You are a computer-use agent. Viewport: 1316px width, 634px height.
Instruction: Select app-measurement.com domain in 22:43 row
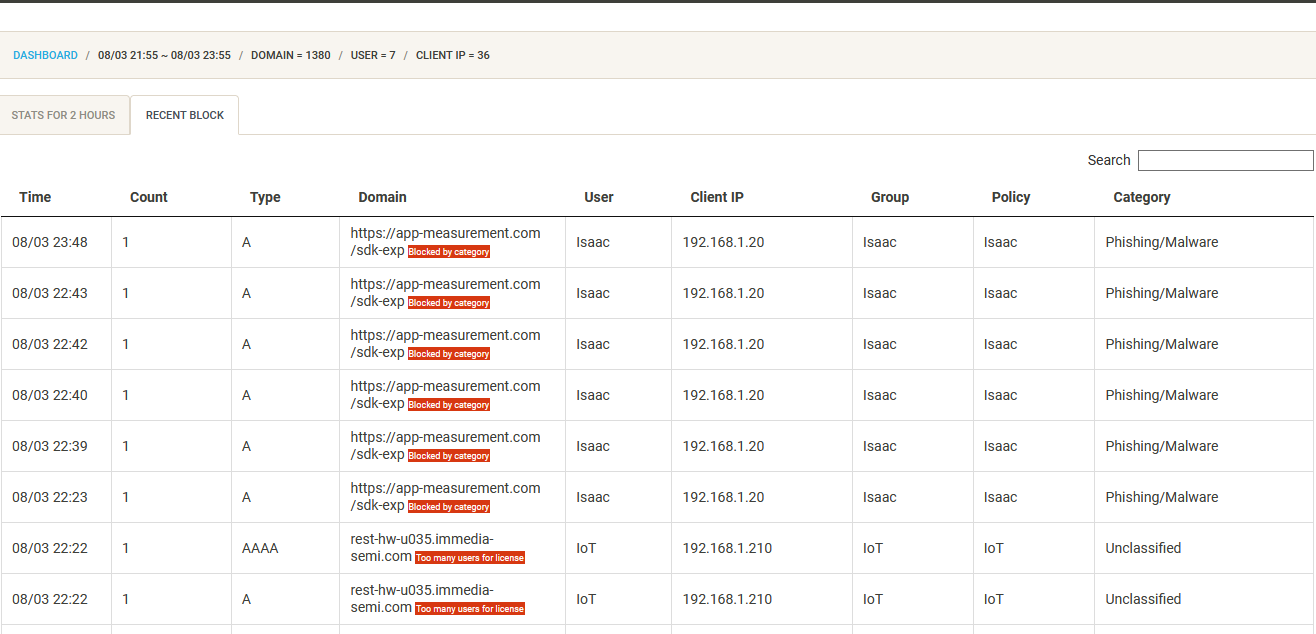click(x=445, y=284)
